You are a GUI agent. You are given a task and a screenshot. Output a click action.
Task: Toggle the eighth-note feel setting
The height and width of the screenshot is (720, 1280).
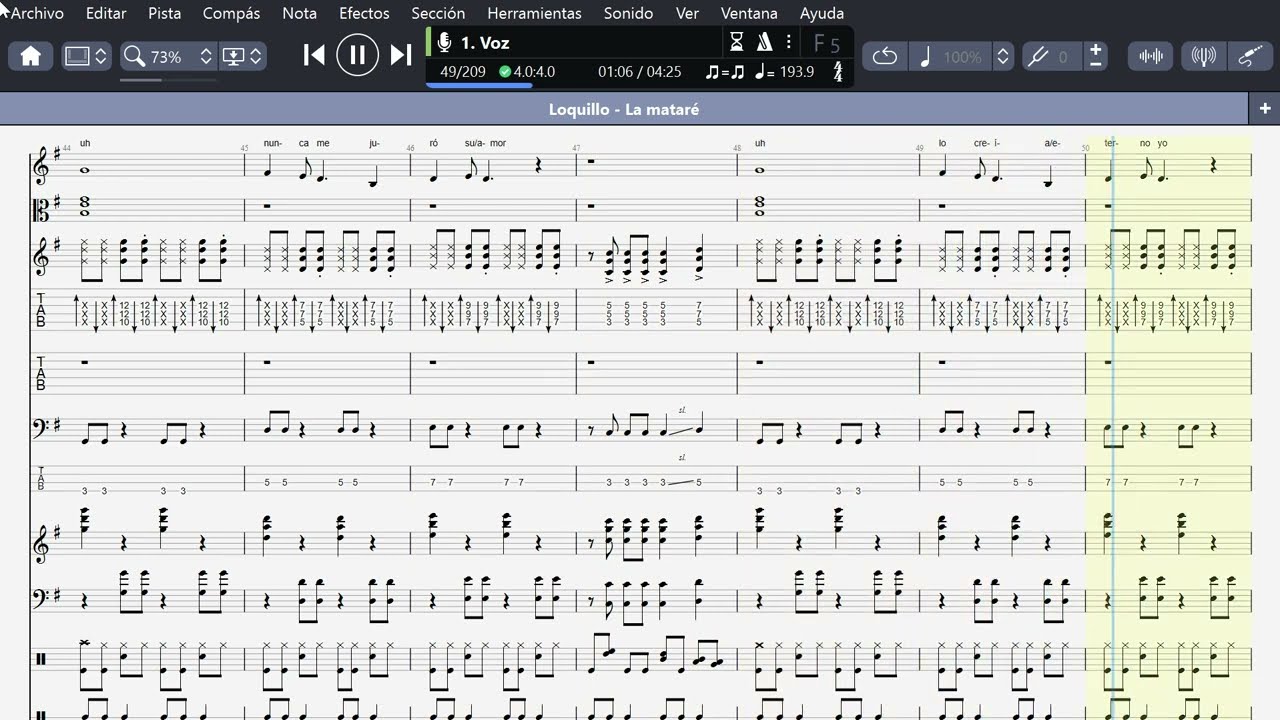tap(725, 72)
